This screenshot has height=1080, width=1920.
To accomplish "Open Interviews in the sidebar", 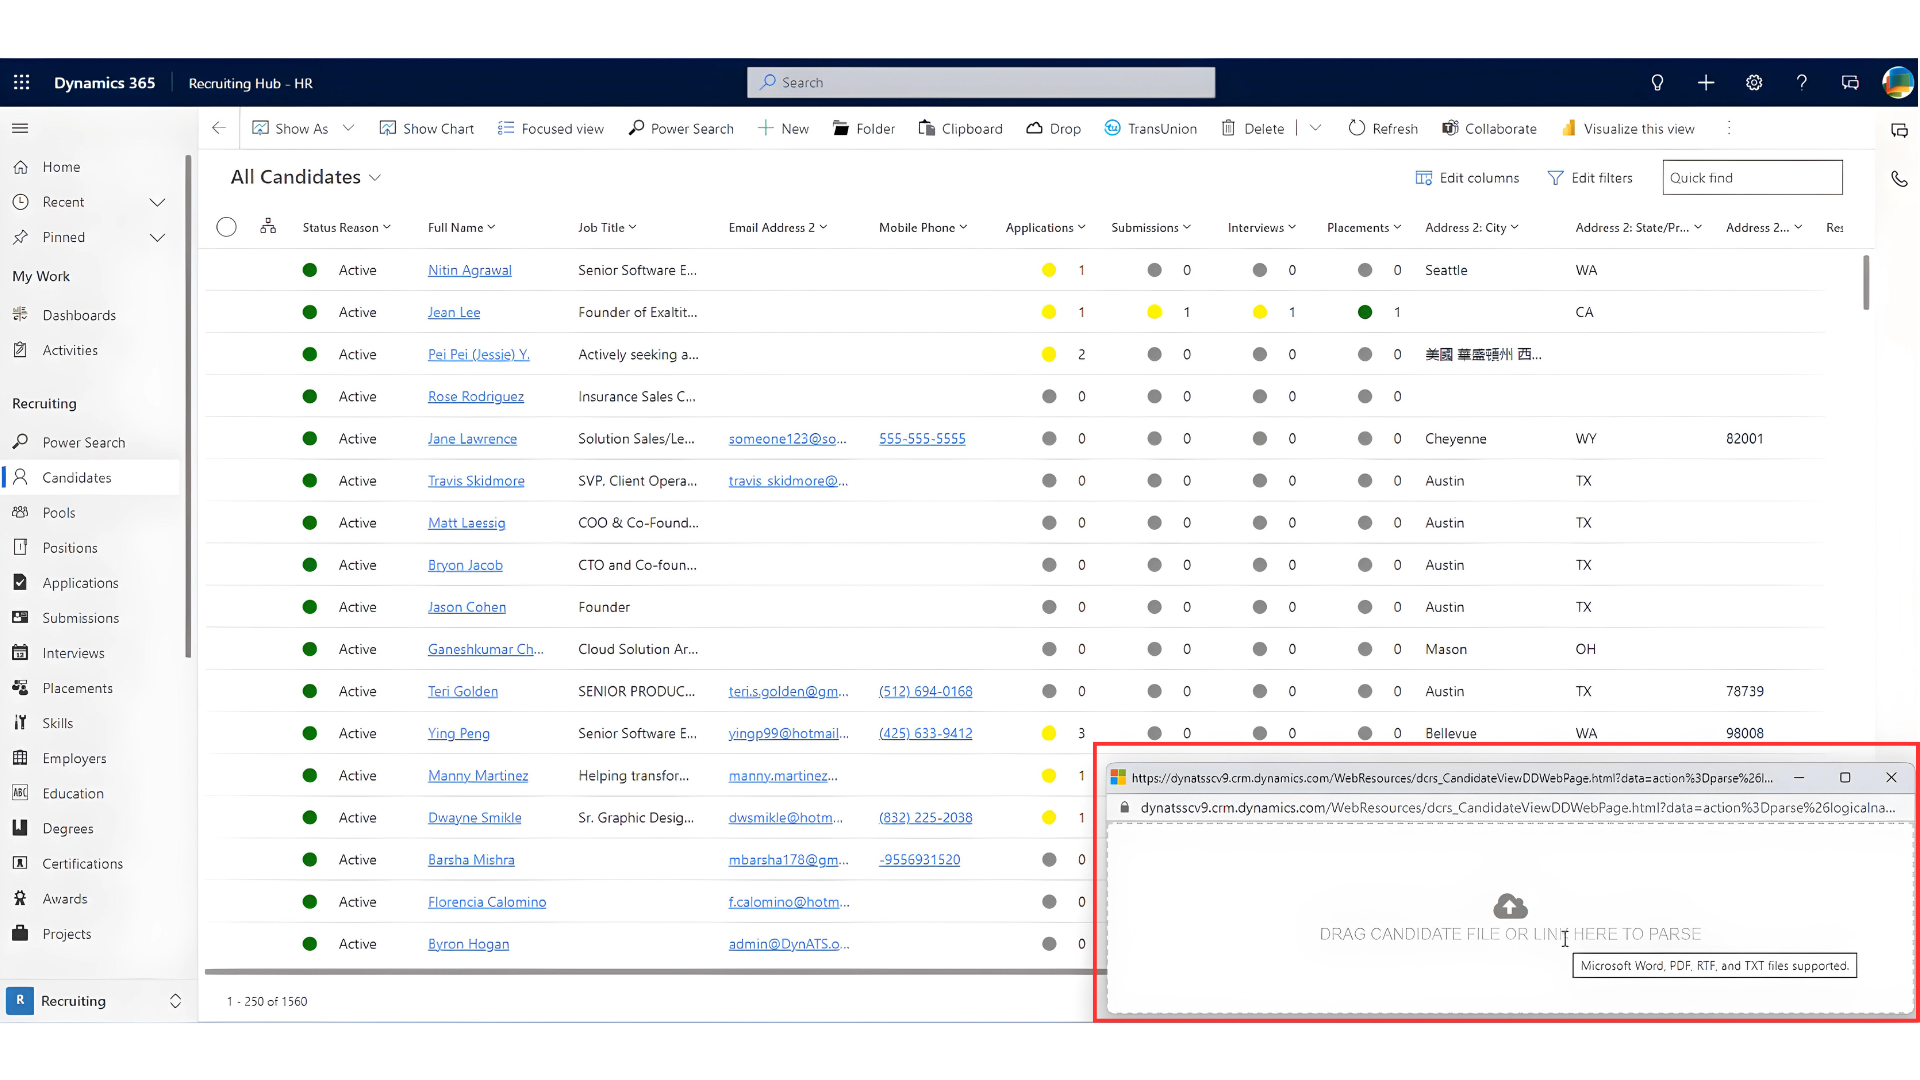I will coord(73,653).
